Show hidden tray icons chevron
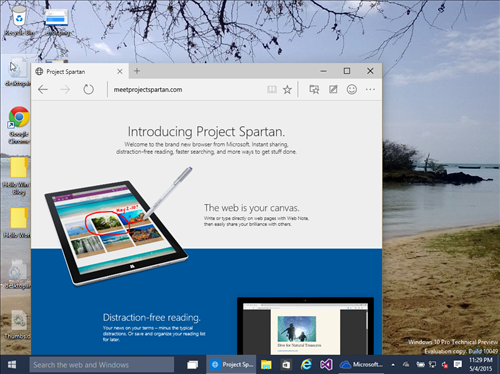Screen dimensions: 500x374 point(393,365)
